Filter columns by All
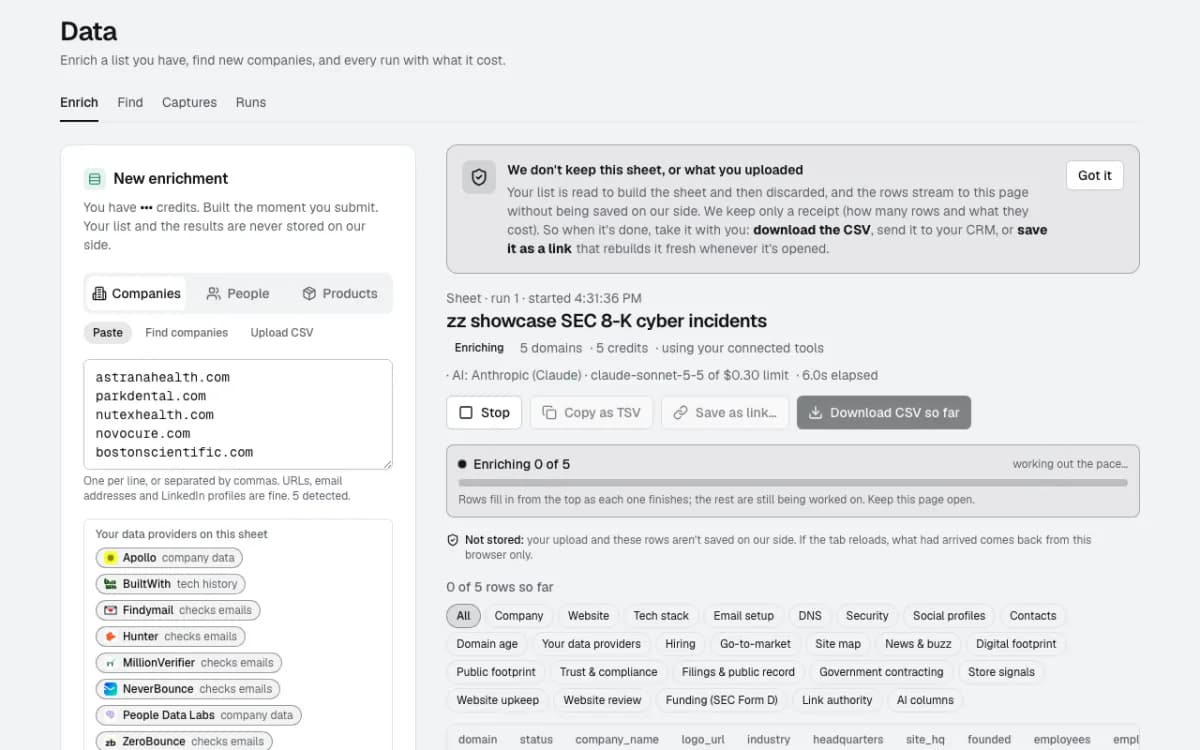 tap(463, 616)
